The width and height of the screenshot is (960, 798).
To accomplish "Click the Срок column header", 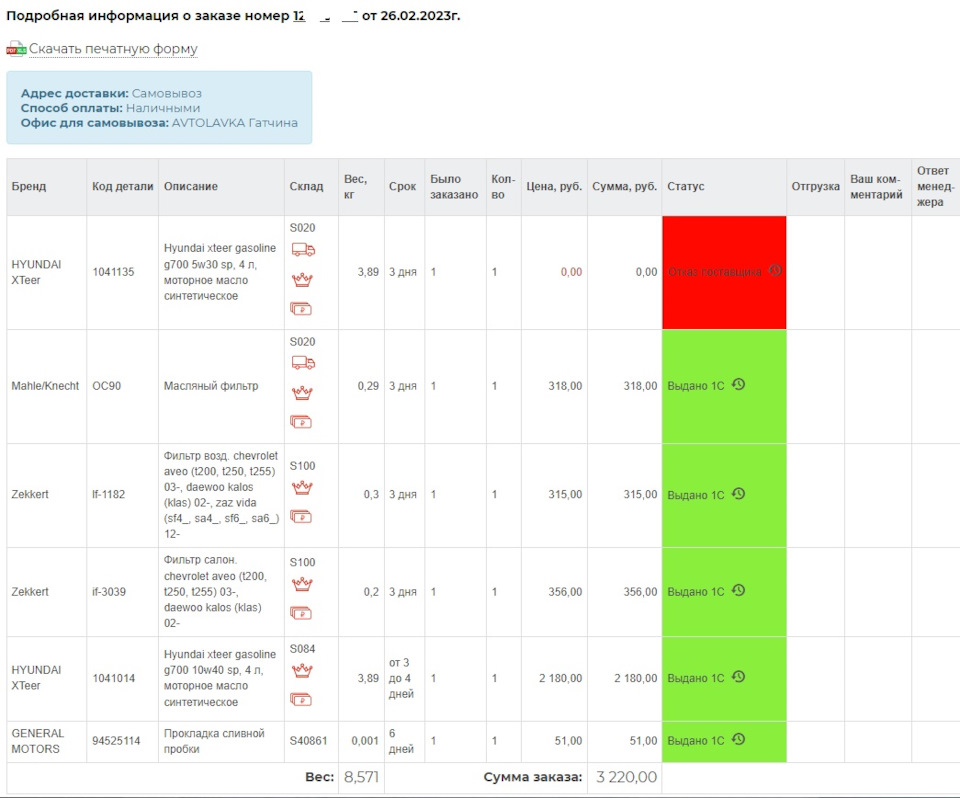I will point(404,187).
